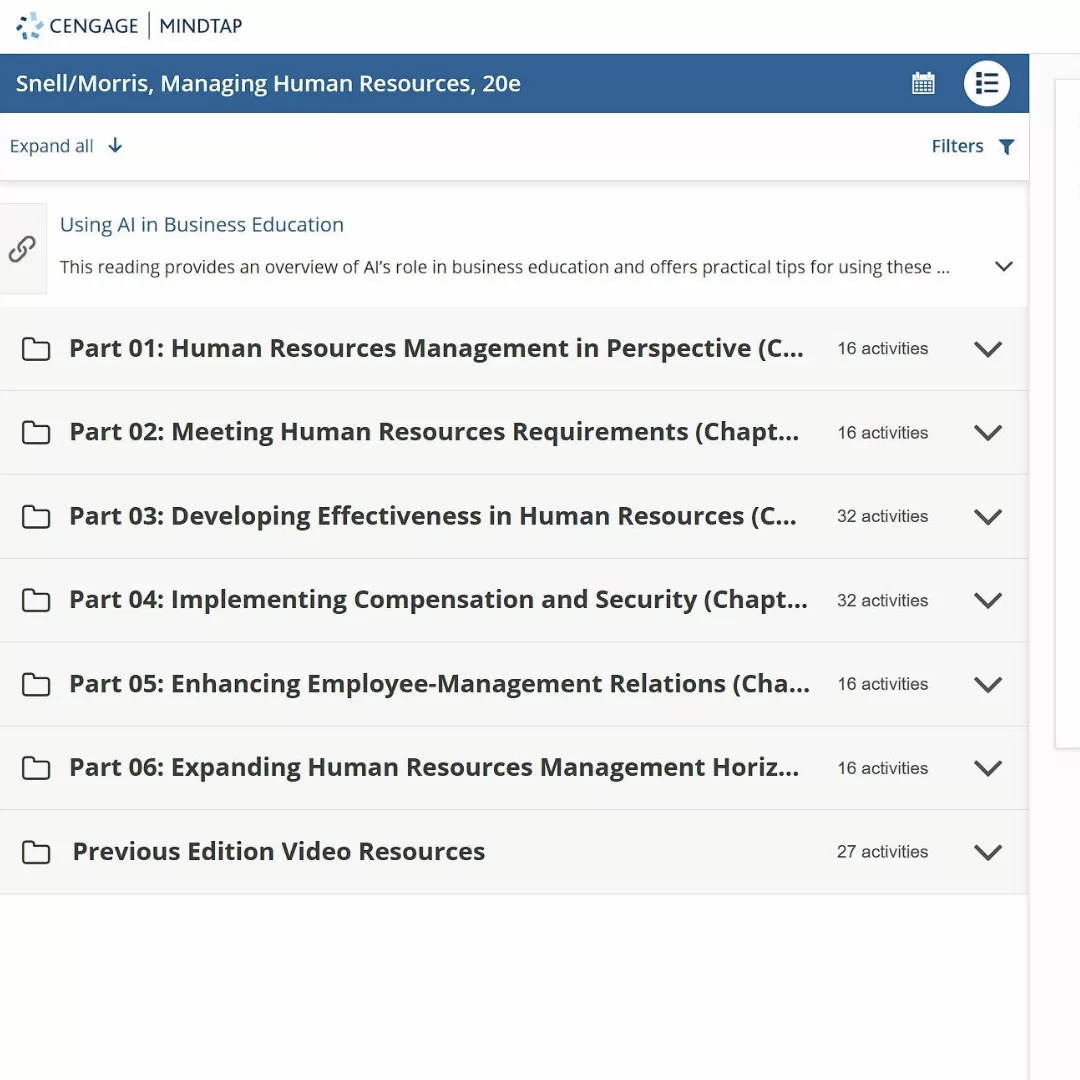Image resolution: width=1080 pixels, height=1080 pixels.
Task: Expand Part 01 with its chevron
Action: [x=988, y=349]
